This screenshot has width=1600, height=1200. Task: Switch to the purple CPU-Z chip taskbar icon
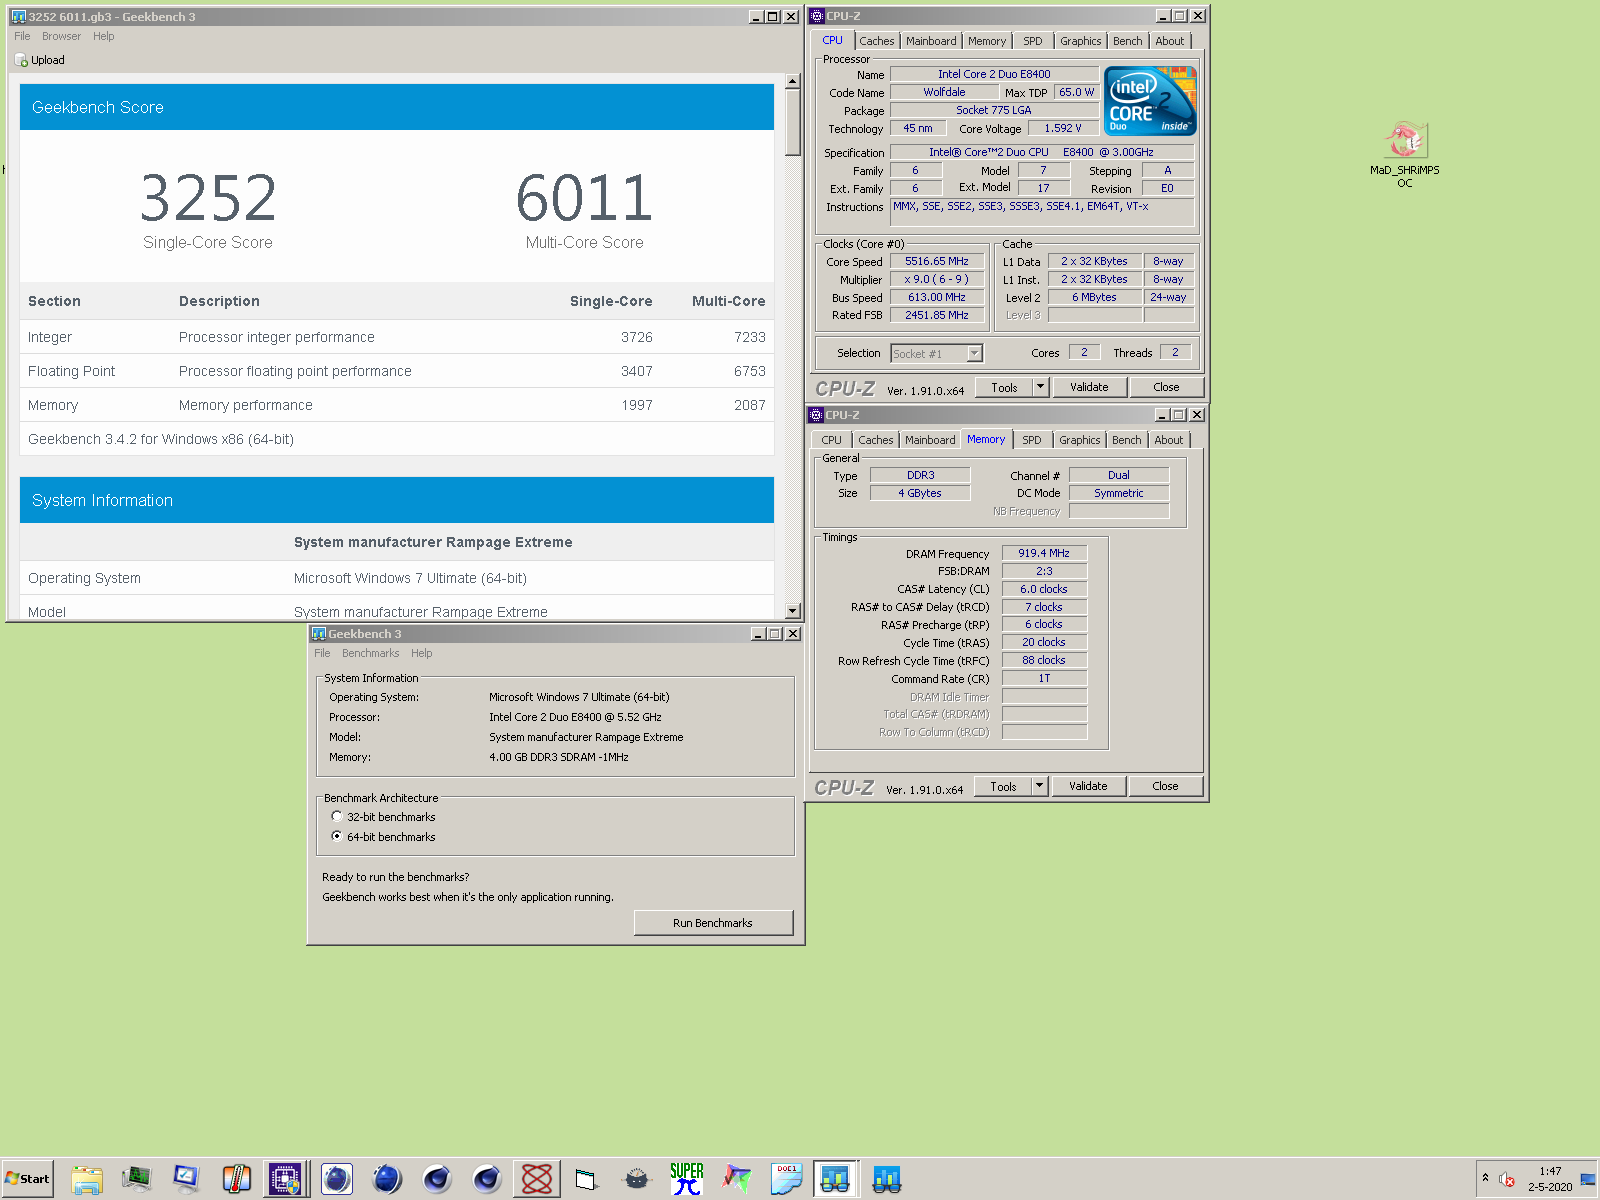click(285, 1179)
